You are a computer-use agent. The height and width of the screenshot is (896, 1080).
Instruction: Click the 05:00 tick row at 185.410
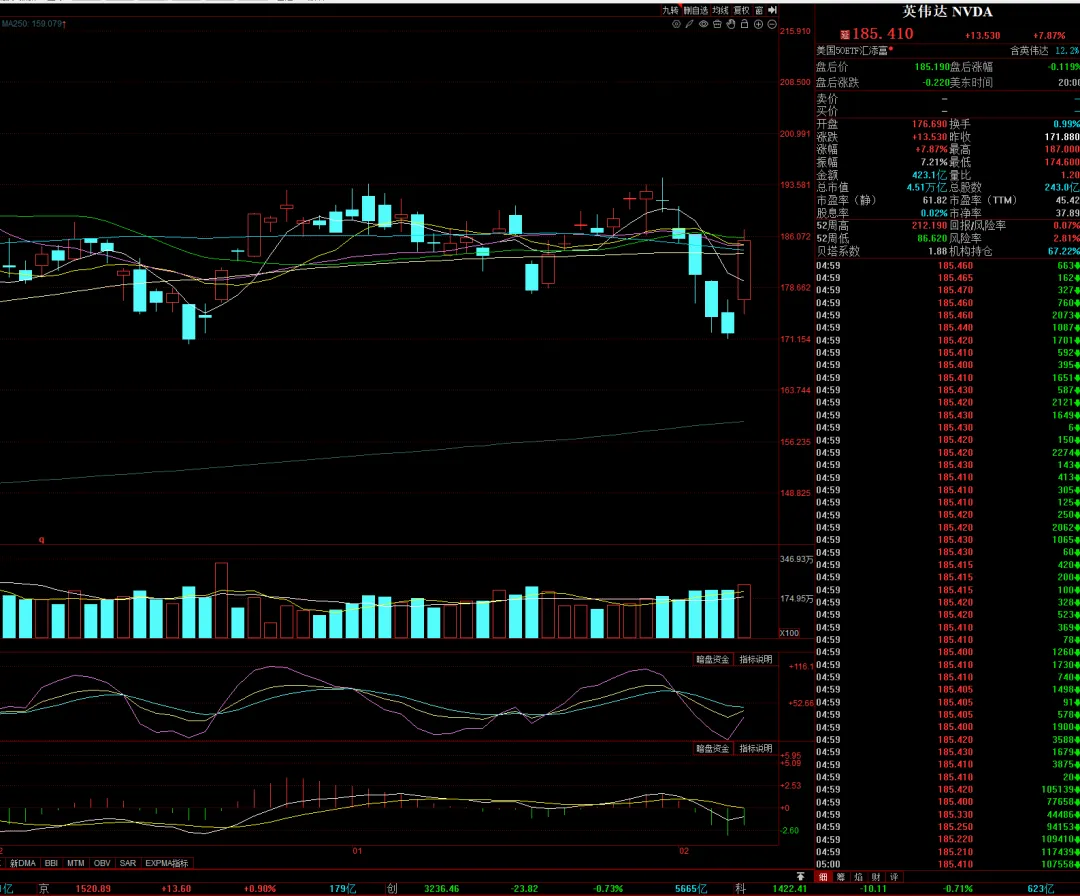pyautogui.click(x=948, y=864)
